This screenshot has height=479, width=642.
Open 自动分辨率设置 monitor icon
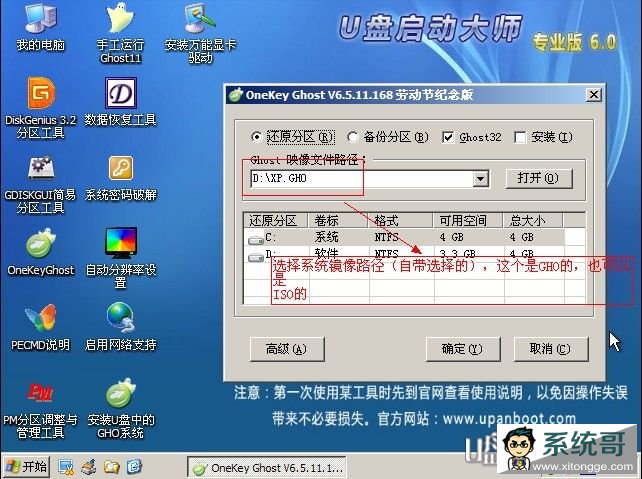point(121,242)
